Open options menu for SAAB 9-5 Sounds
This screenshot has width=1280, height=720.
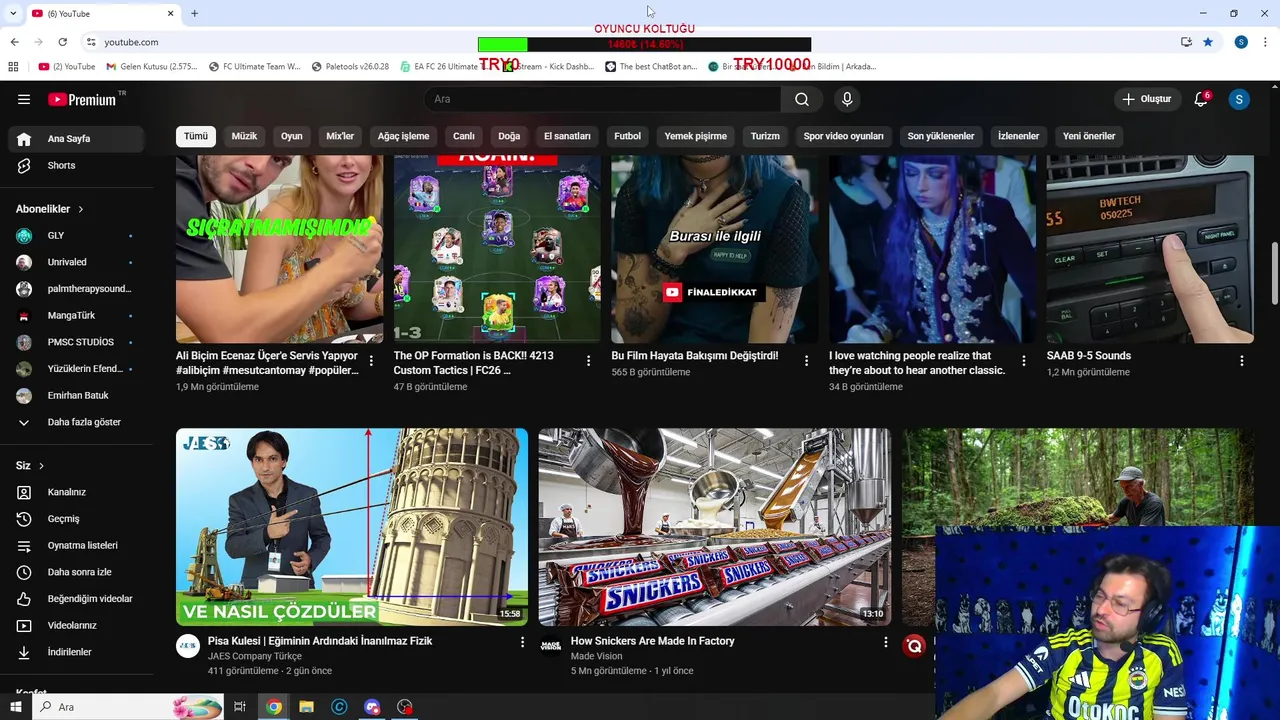1242,361
